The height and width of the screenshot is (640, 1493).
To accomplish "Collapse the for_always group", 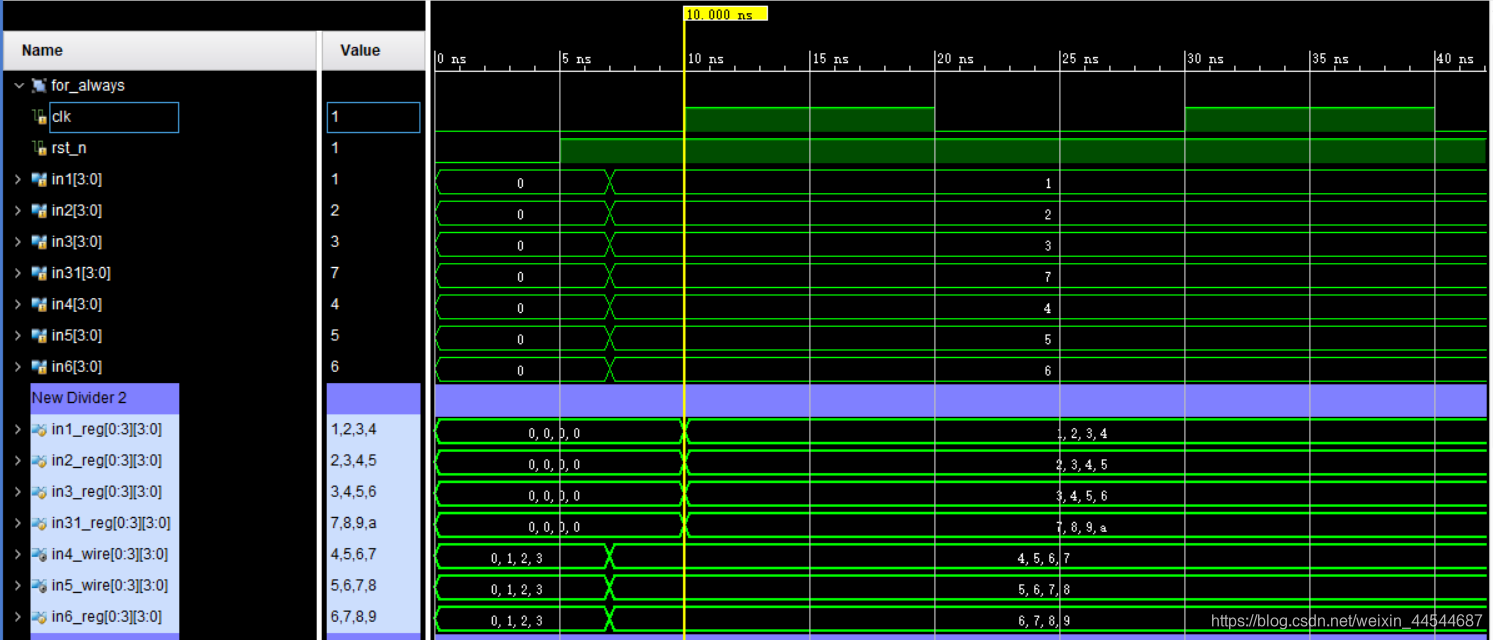I will tap(19, 86).
